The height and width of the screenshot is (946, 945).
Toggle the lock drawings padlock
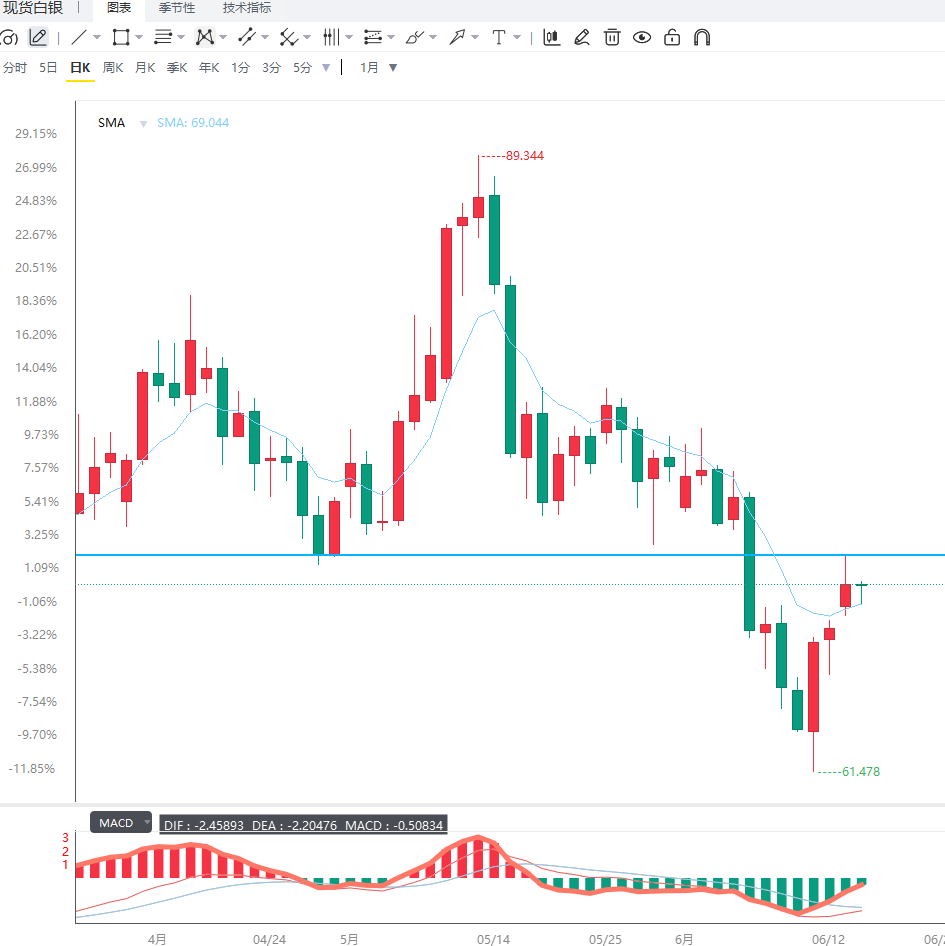[x=672, y=37]
